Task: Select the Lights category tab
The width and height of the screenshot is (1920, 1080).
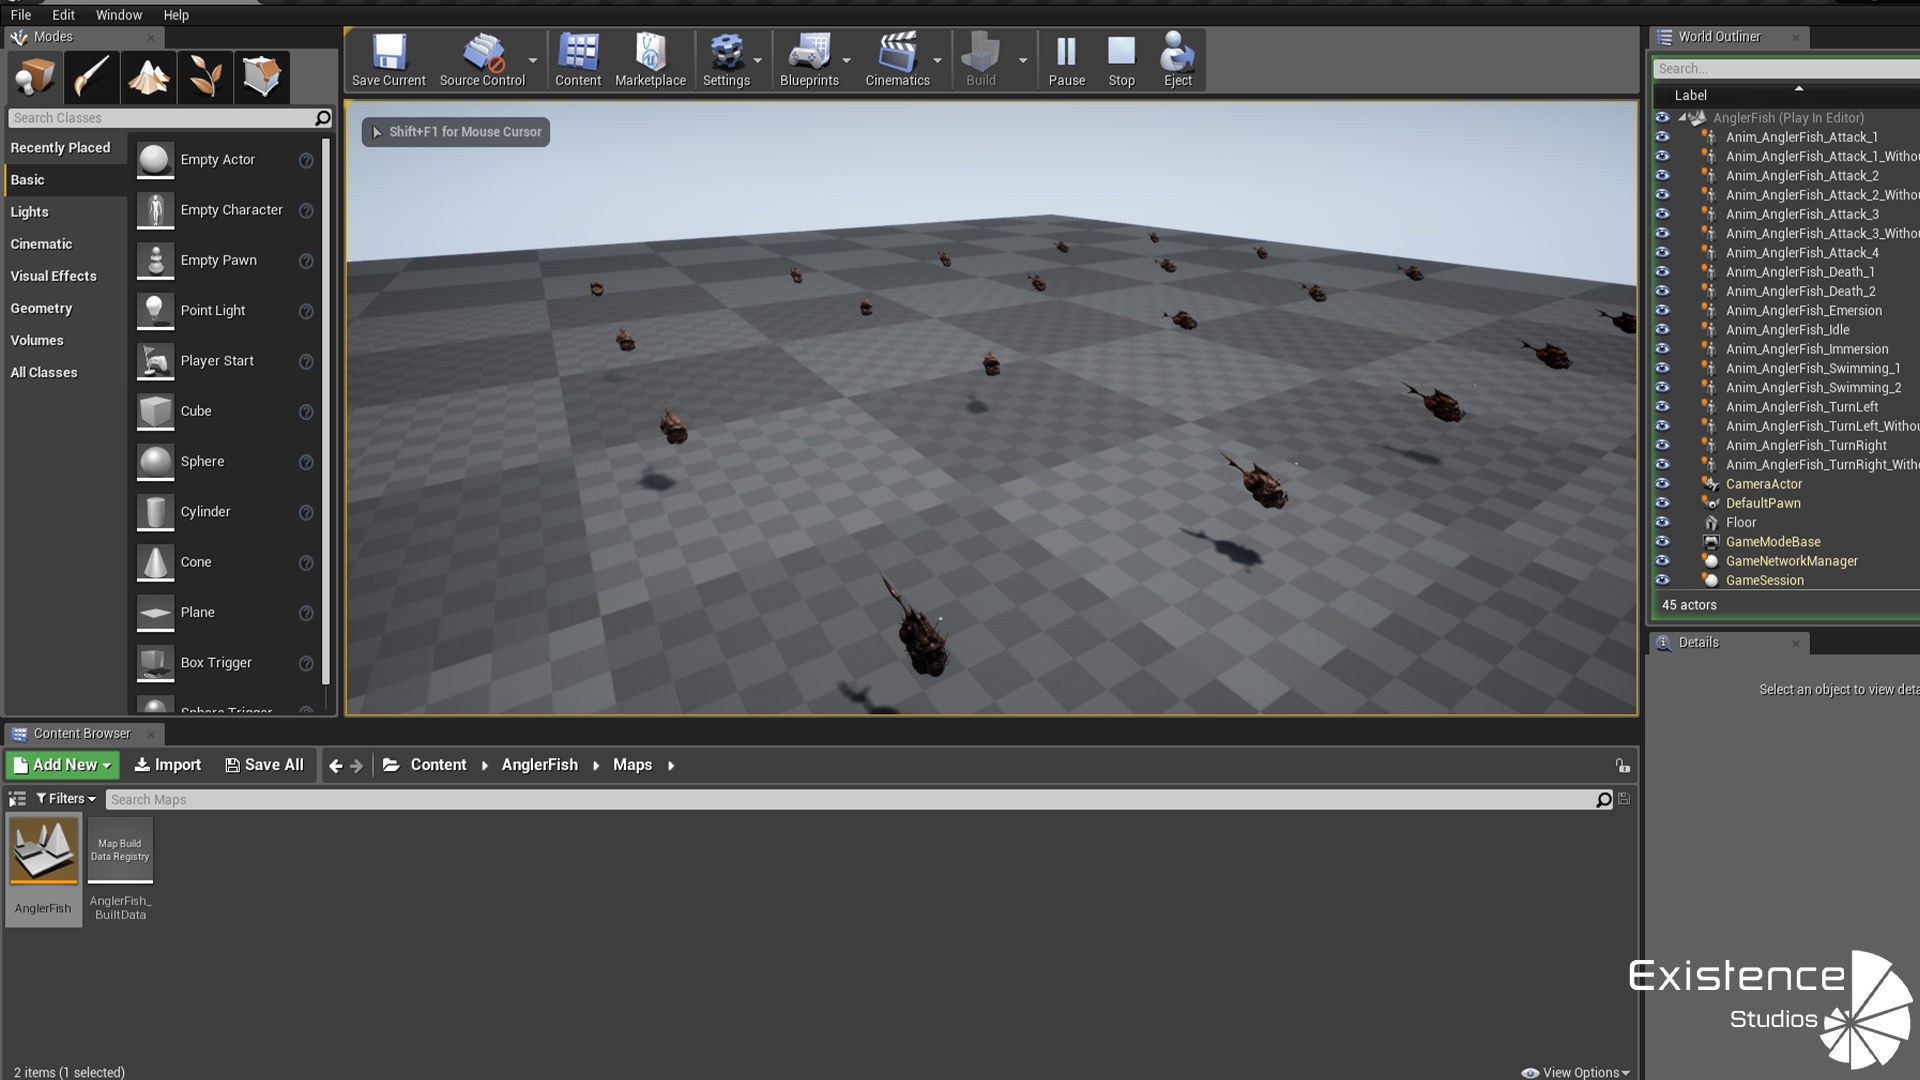Action: click(x=30, y=212)
